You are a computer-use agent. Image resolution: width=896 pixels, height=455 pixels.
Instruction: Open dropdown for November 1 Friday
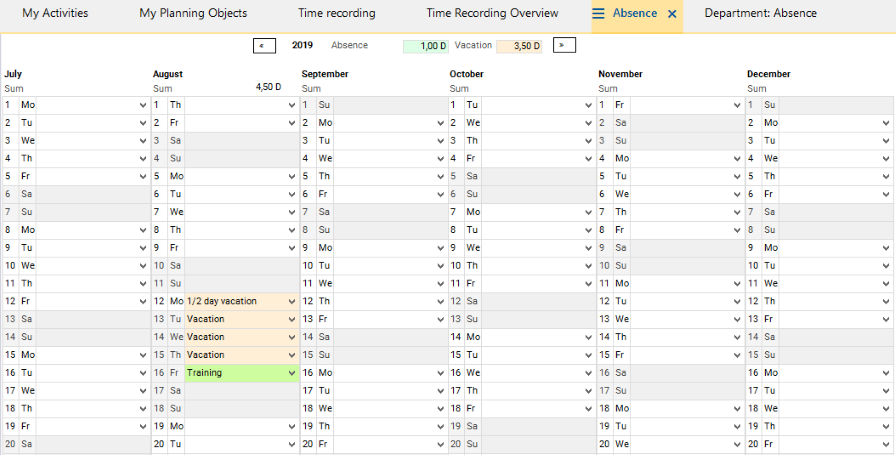737,105
